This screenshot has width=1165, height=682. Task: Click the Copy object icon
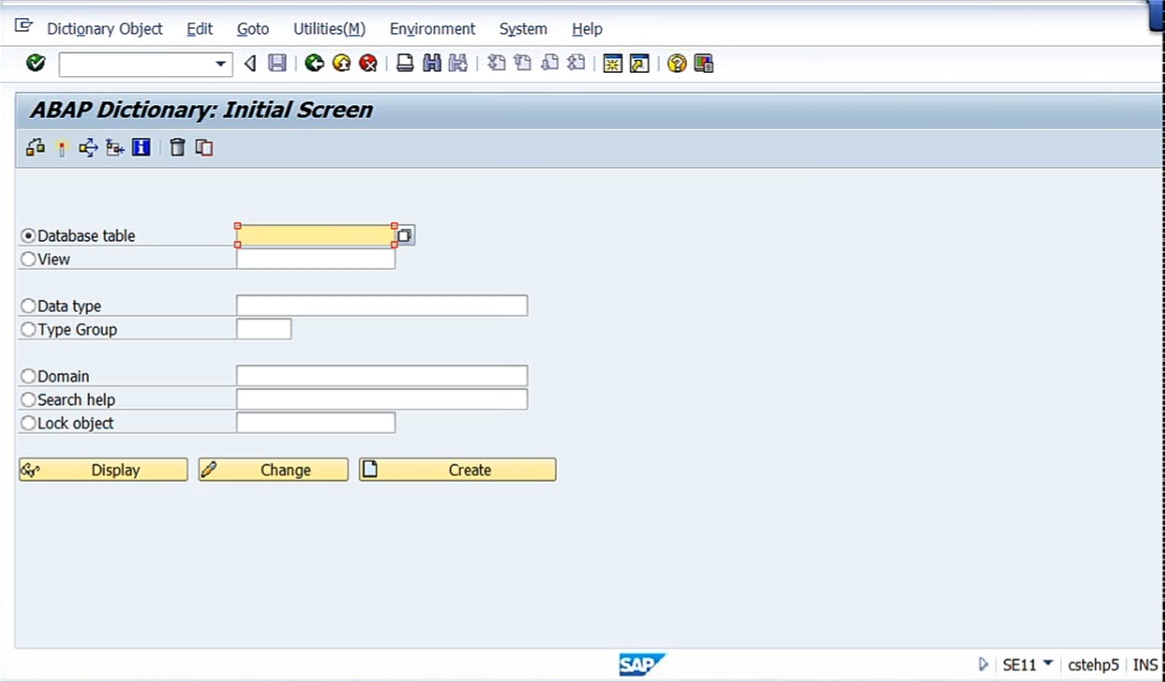[x=204, y=147]
